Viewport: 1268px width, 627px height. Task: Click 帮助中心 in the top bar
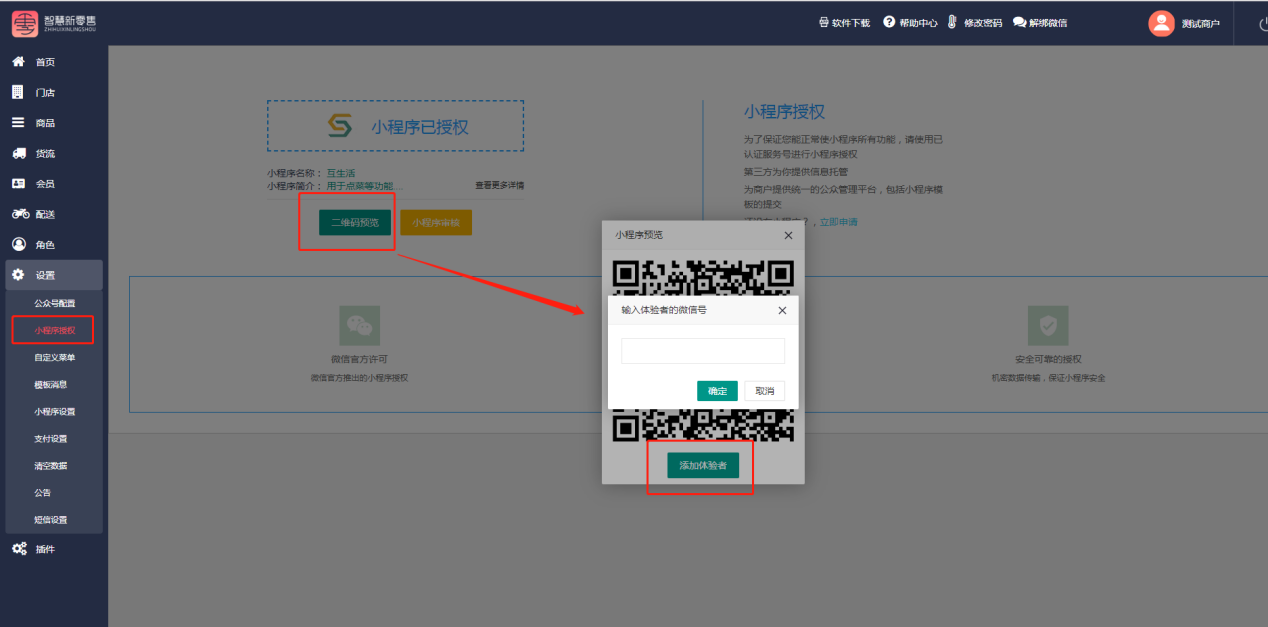tap(918, 23)
